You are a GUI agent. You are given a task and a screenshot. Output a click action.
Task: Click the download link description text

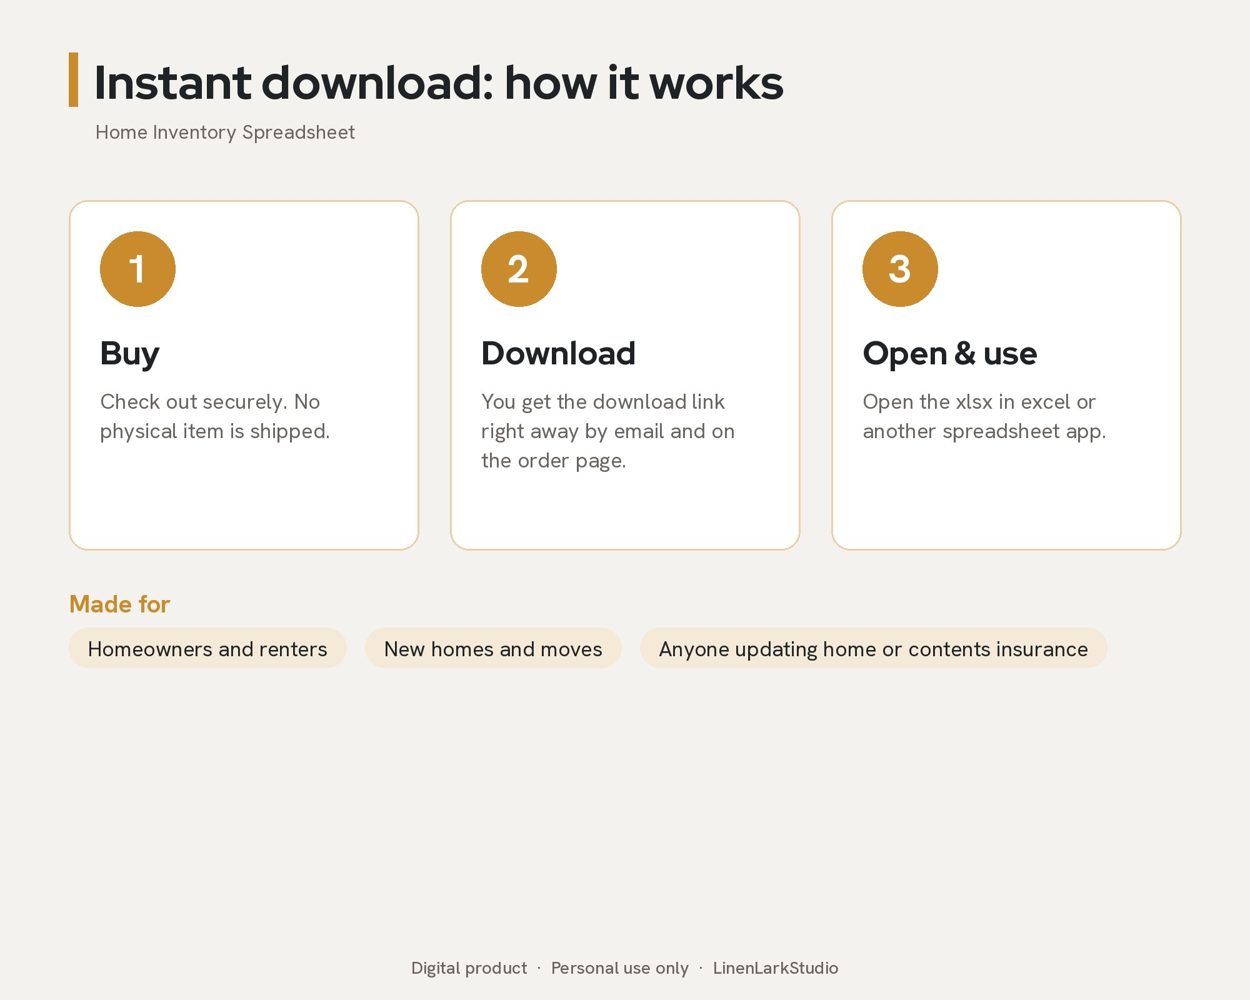pos(608,431)
